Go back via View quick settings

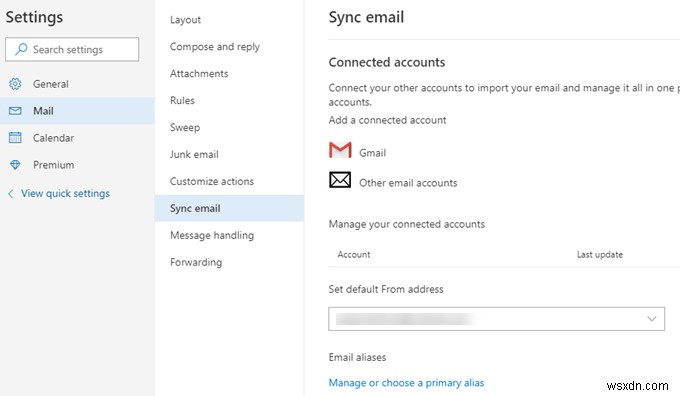coord(65,193)
